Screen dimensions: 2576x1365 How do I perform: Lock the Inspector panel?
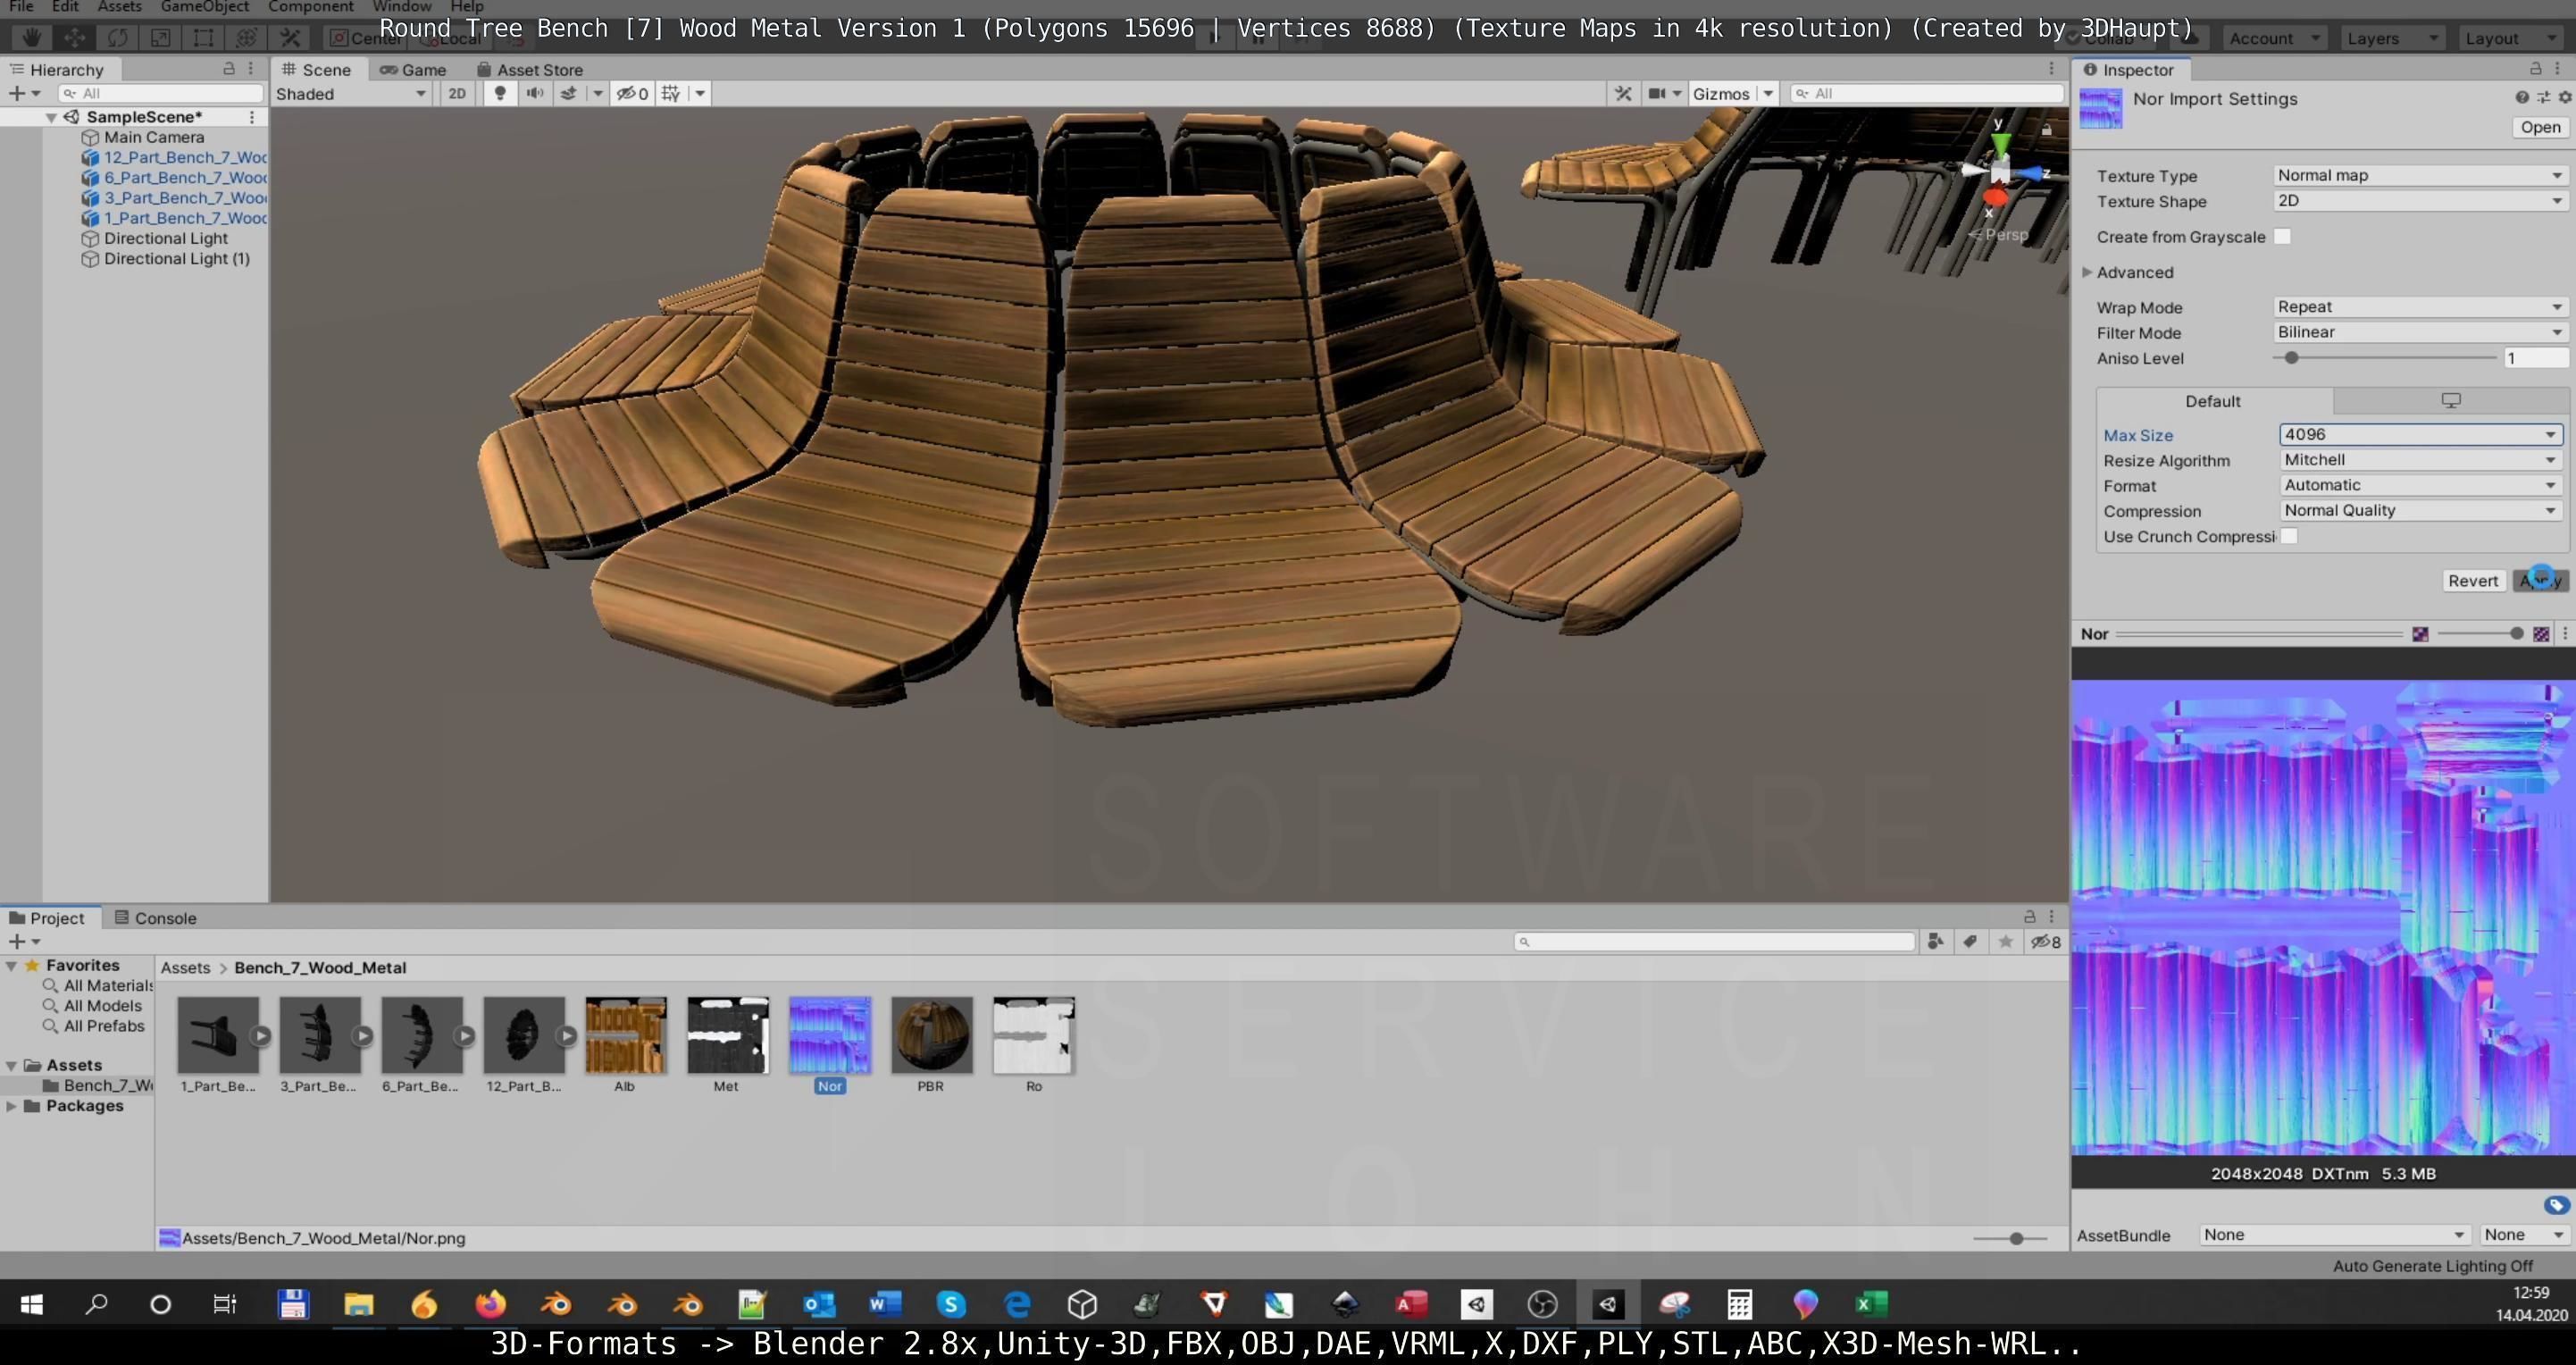(2535, 68)
